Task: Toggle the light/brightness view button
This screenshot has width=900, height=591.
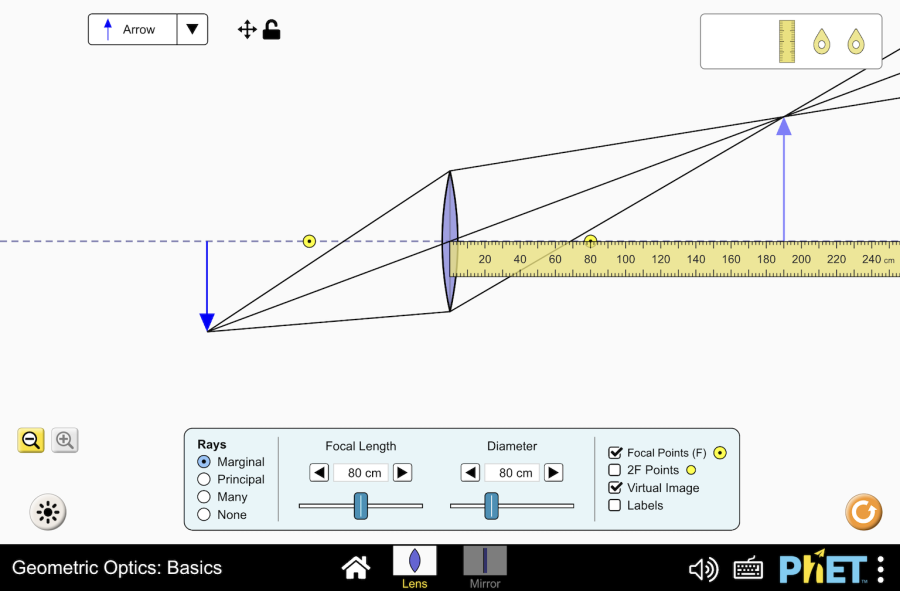Action: click(x=47, y=513)
